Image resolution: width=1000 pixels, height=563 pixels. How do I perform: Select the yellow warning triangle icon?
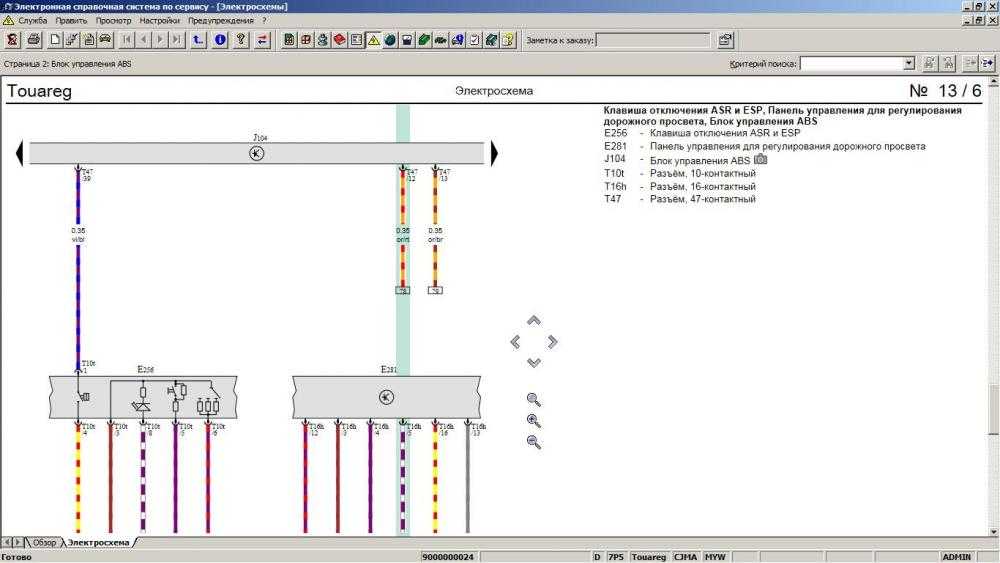pyautogui.click(x=373, y=40)
